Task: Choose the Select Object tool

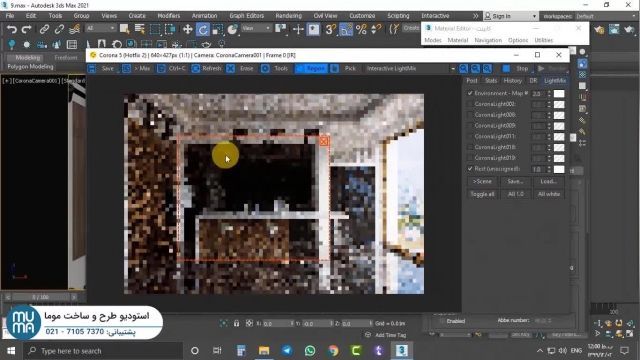Action: [124, 29]
